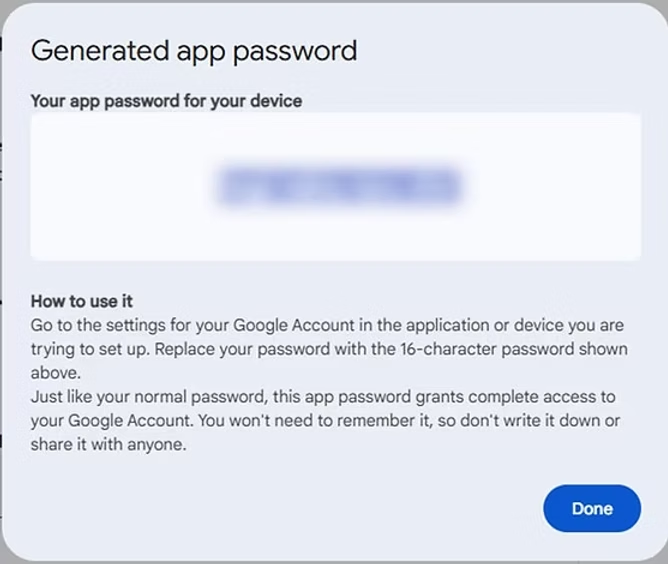This screenshot has height=564, width=668.
Task: Click empty dialog area left of Done
Action: point(300,508)
